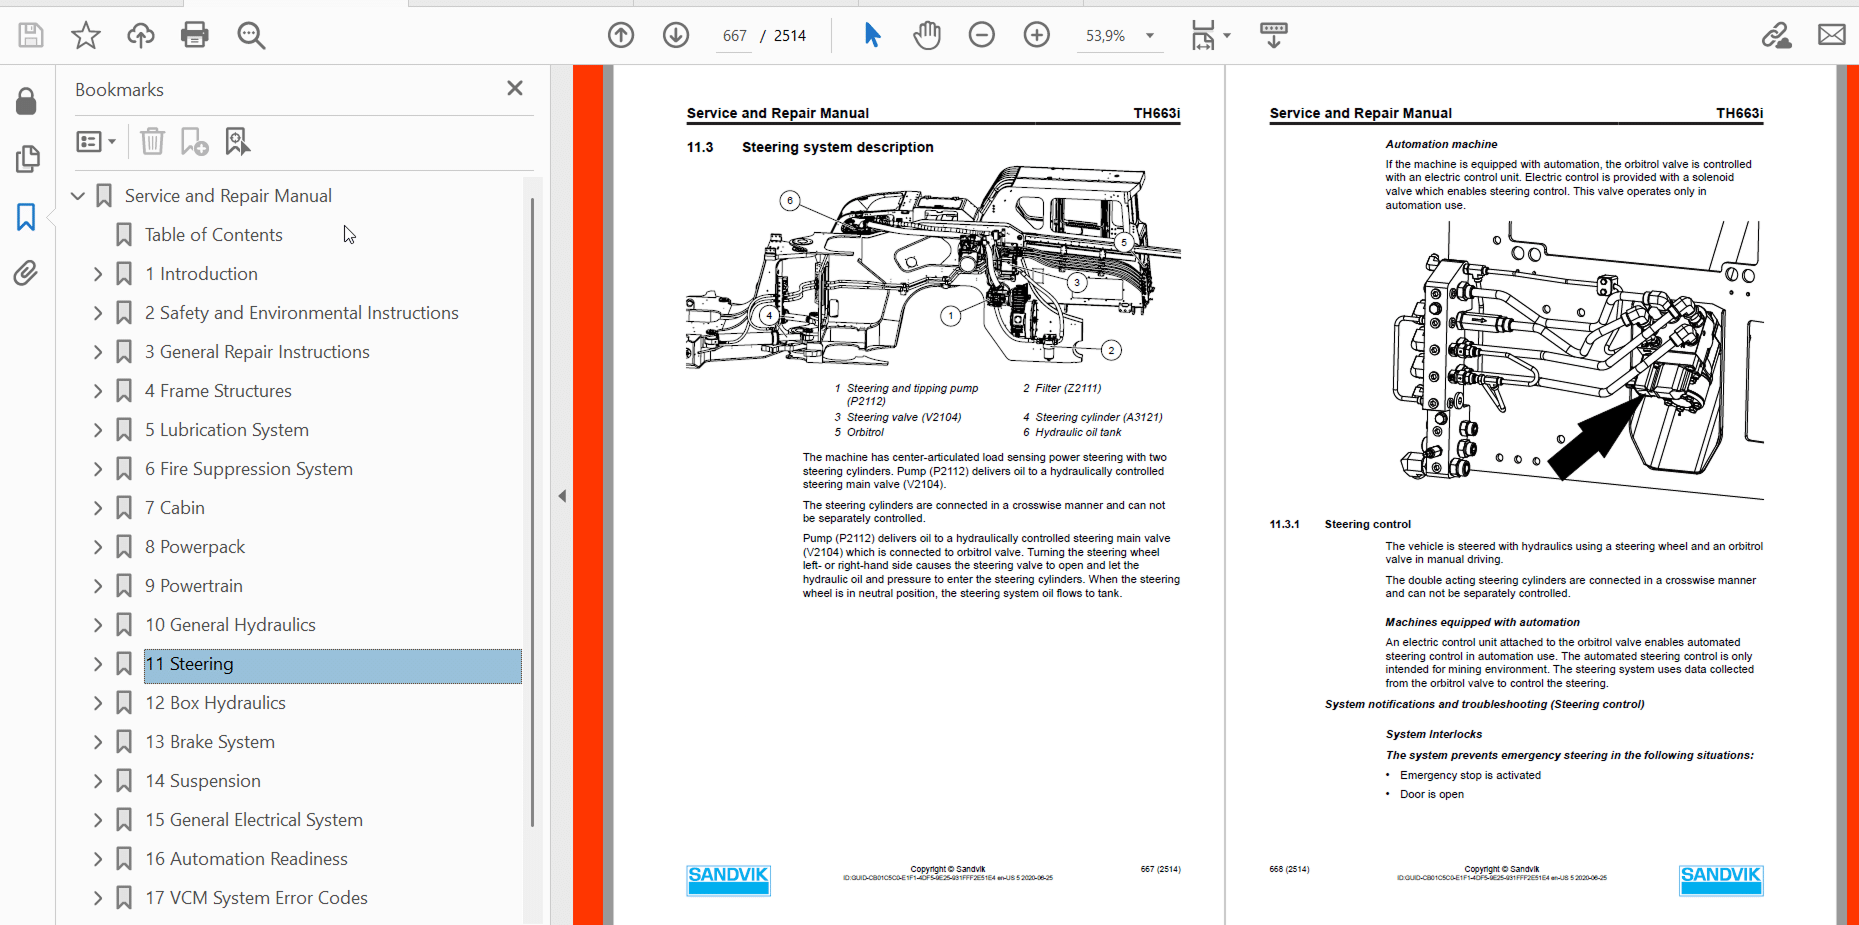Jump to 16 Automation Readiness
The image size is (1859, 925).
[x=246, y=859]
